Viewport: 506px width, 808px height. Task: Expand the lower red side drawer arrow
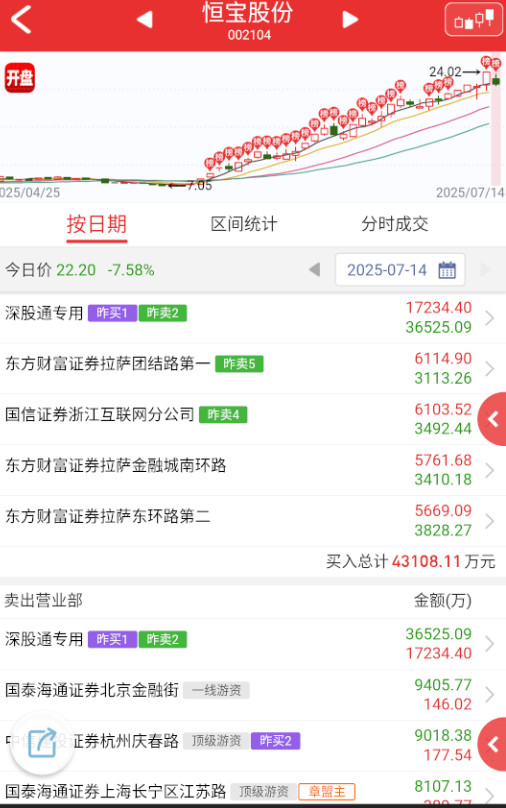[x=493, y=745]
